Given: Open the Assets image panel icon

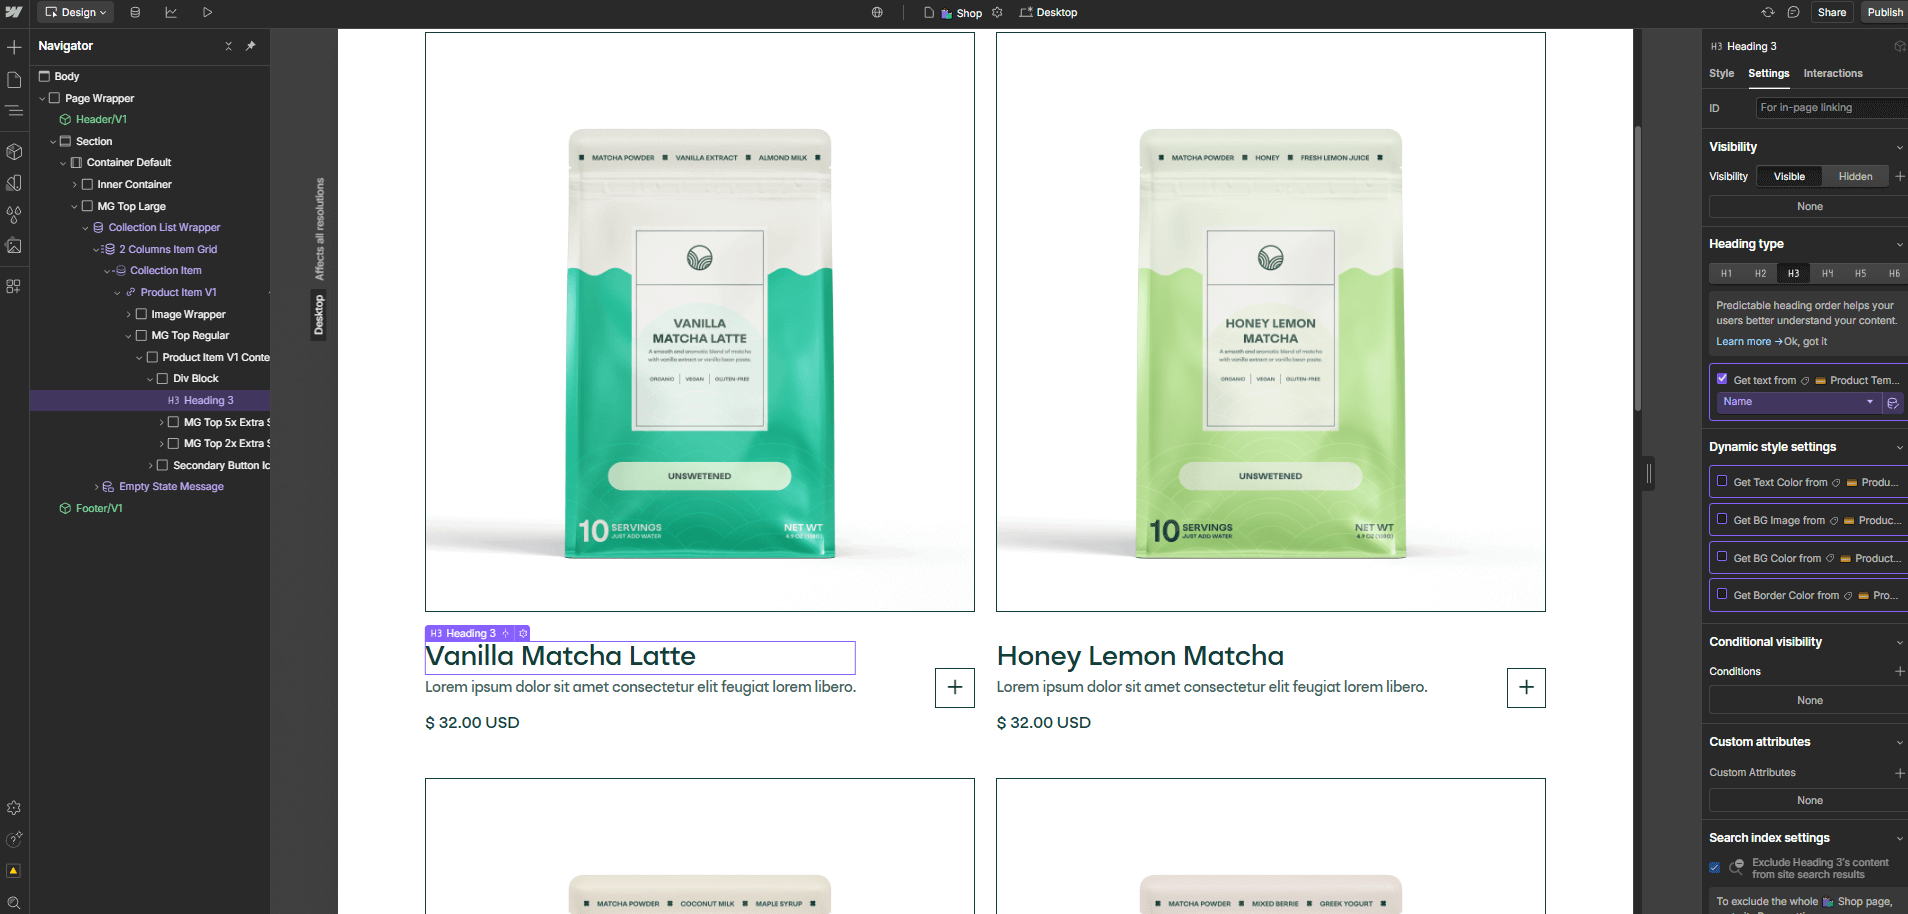Looking at the screenshot, I should [x=14, y=245].
